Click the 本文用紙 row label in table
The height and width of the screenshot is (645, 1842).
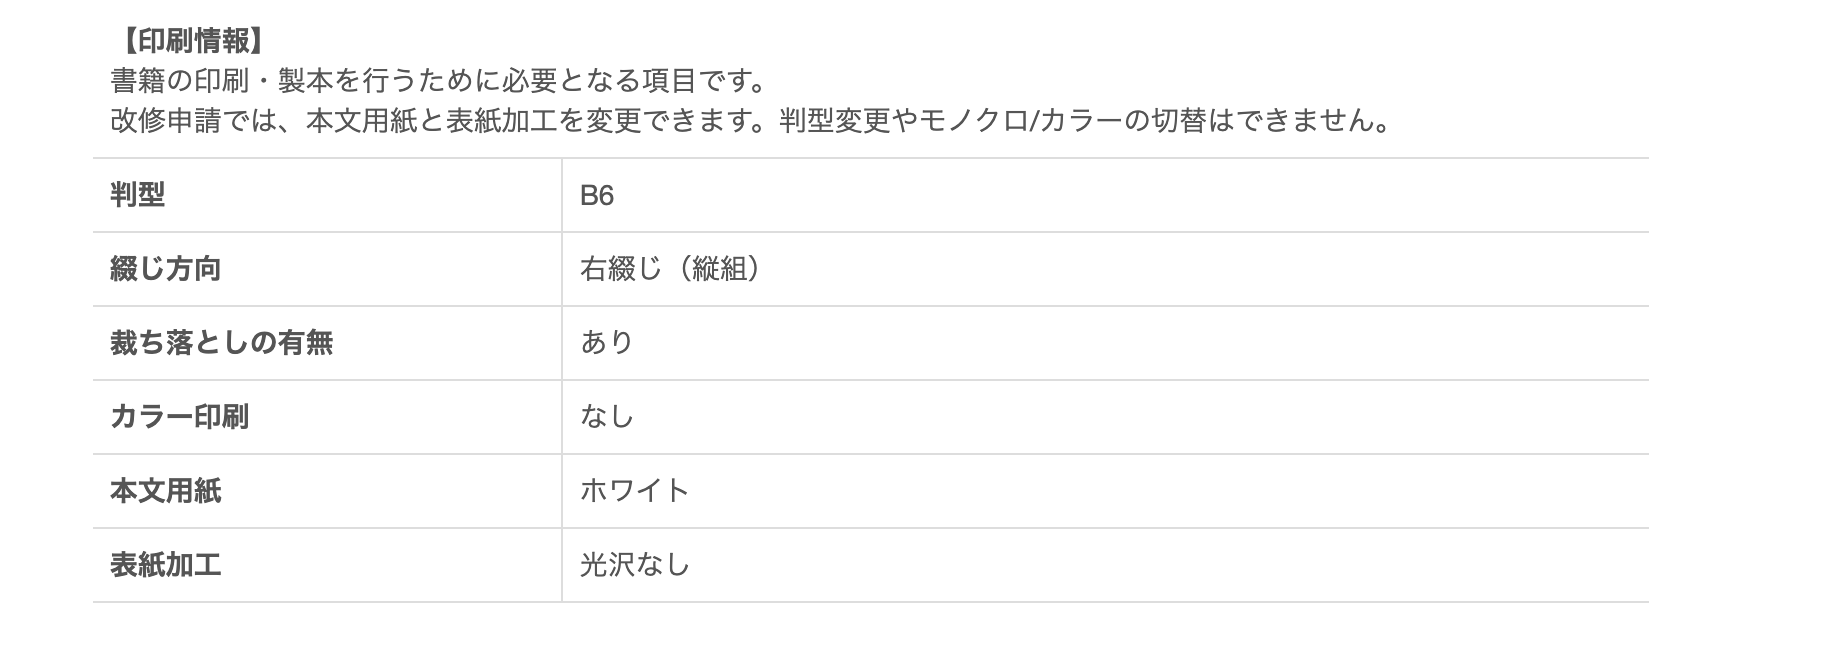[166, 491]
